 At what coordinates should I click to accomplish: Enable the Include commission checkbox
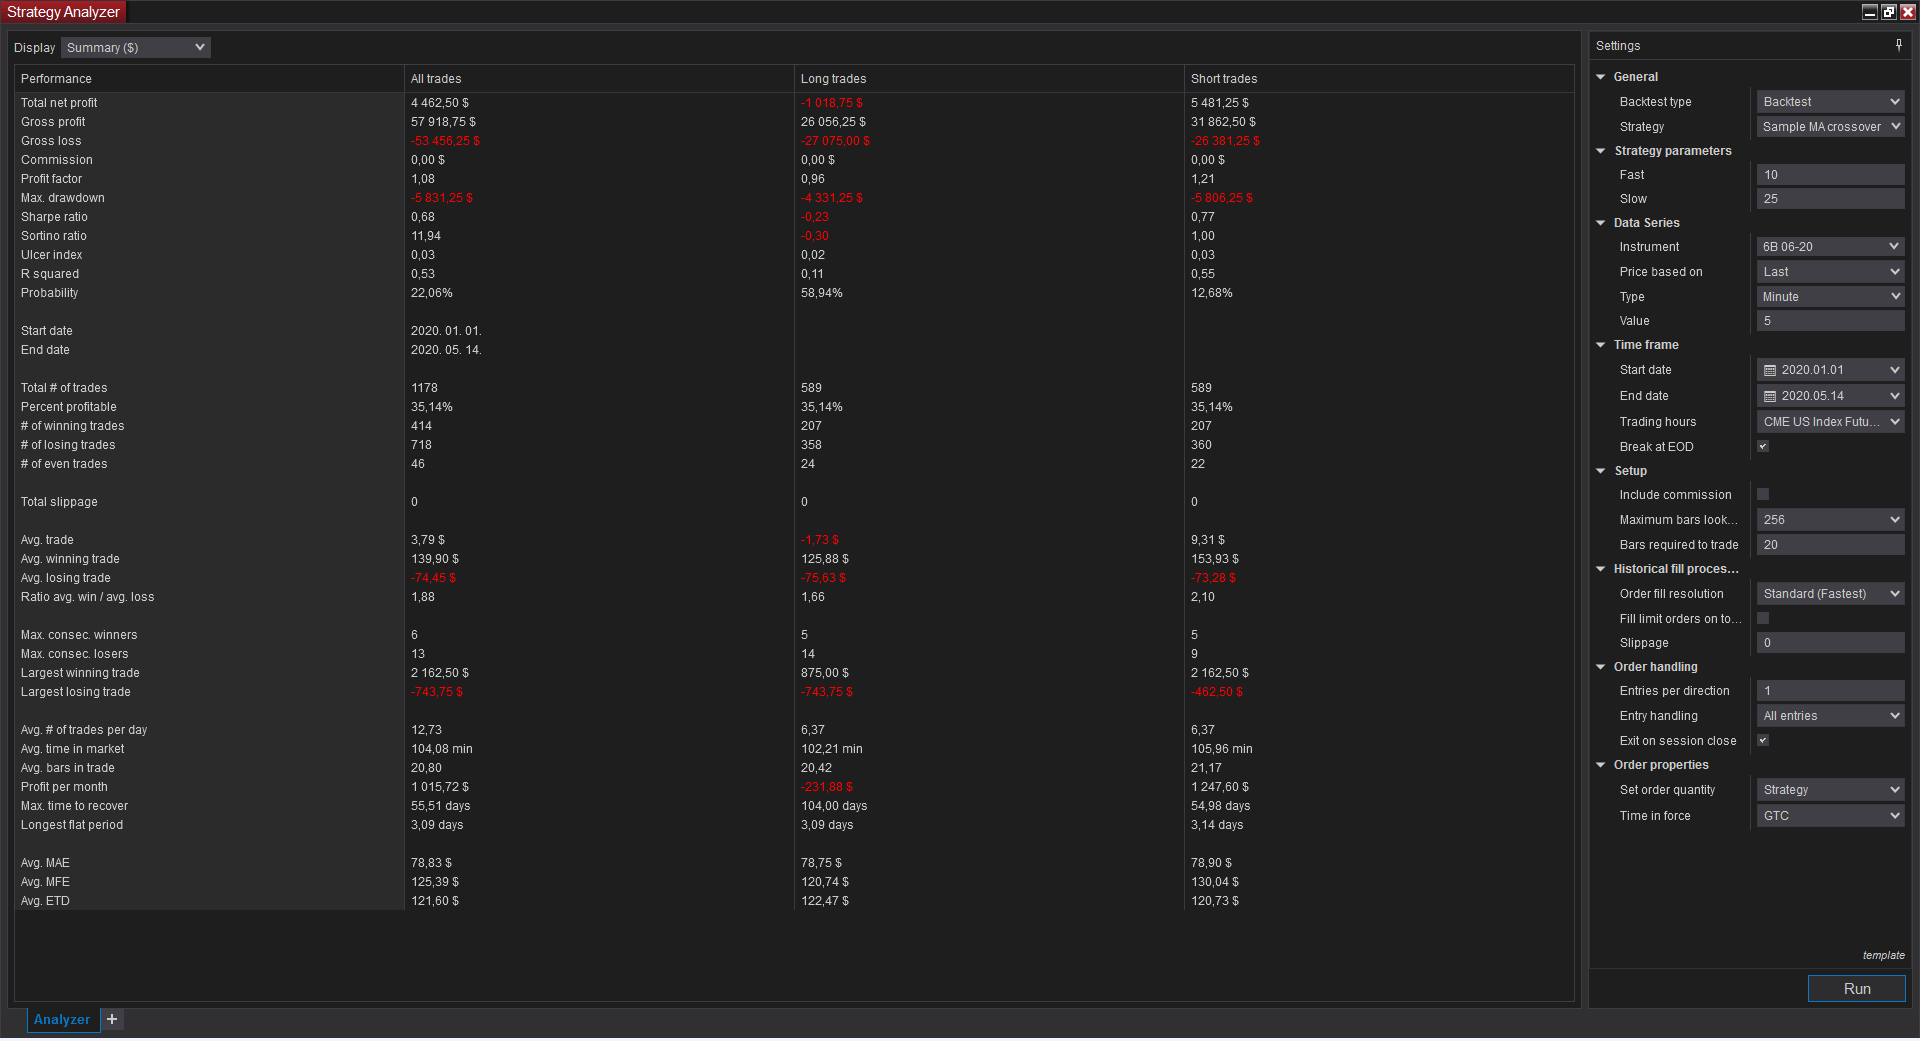[1763, 495]
